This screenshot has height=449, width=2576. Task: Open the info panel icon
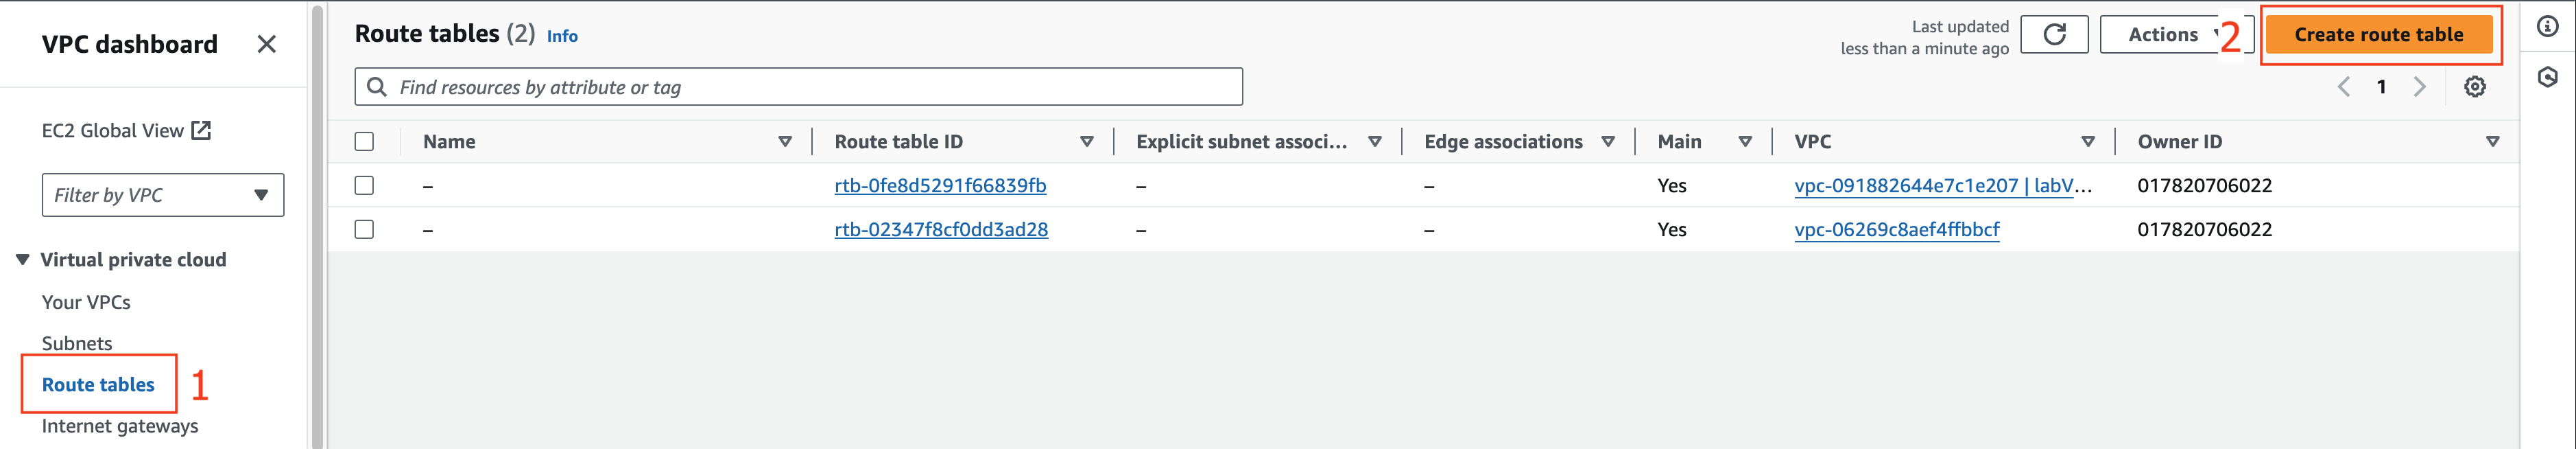(x=2547, y=27)
